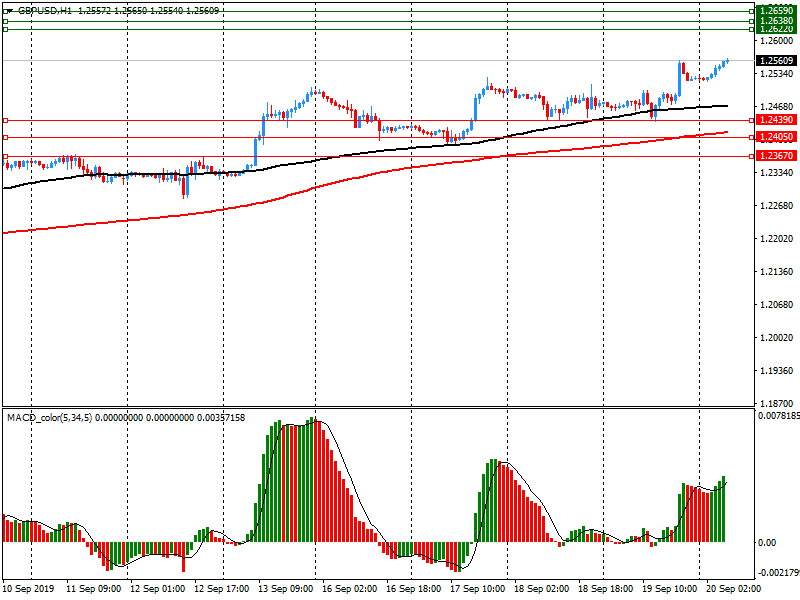The height and width of the screenshot is (600, 800).
Task: Click the 1.26000 price scale label
Action: click(777, 41)
